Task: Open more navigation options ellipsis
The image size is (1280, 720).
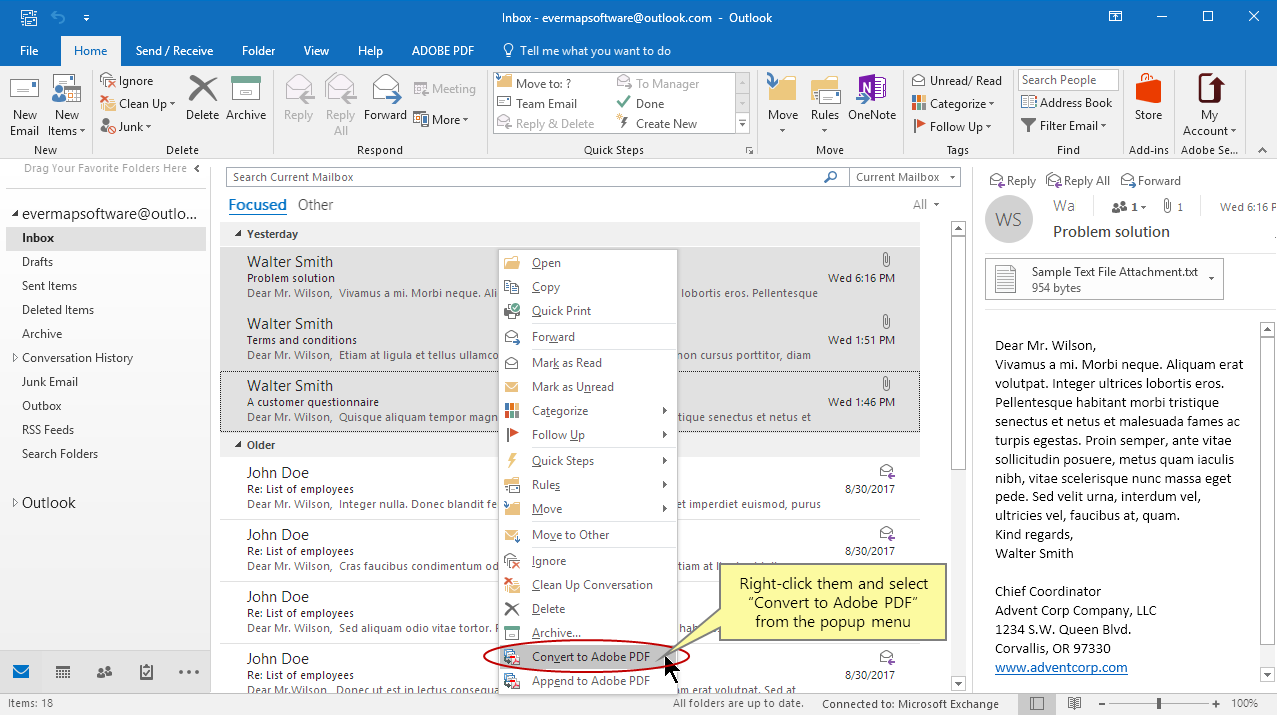Action: tap(189, 672)
